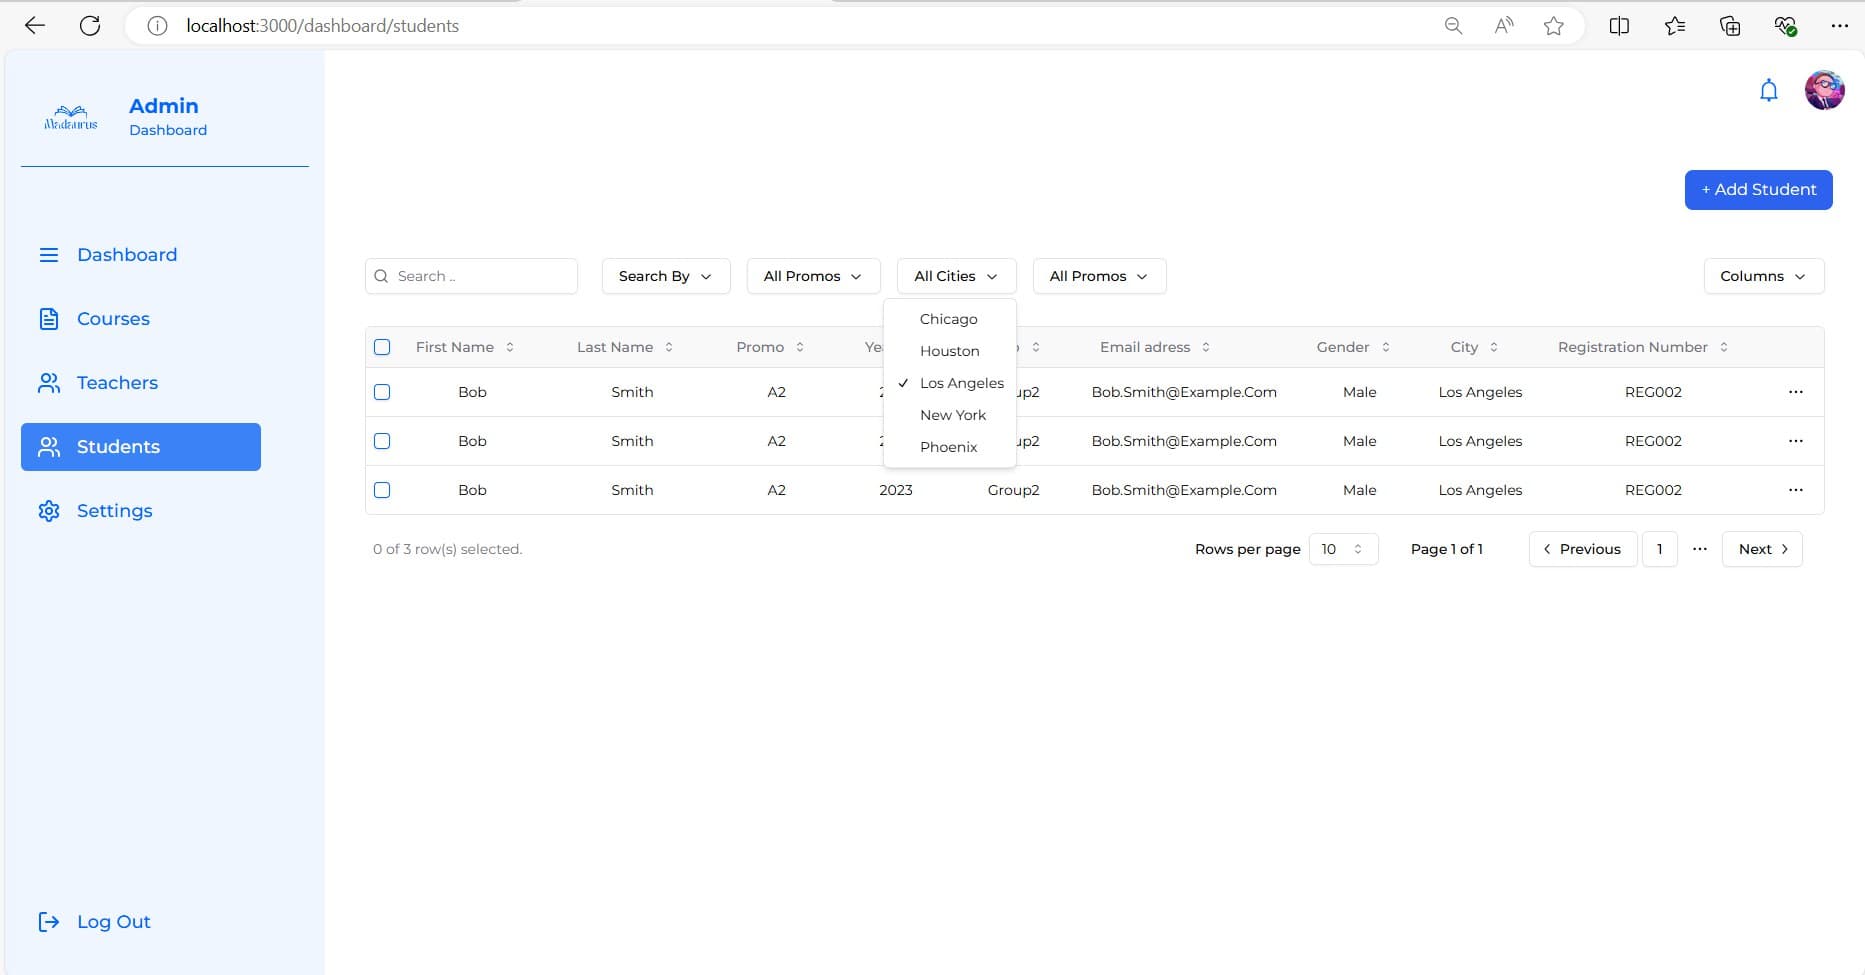
Task: Navigate to Teachers in the sidebar
Action: point(117,383)
